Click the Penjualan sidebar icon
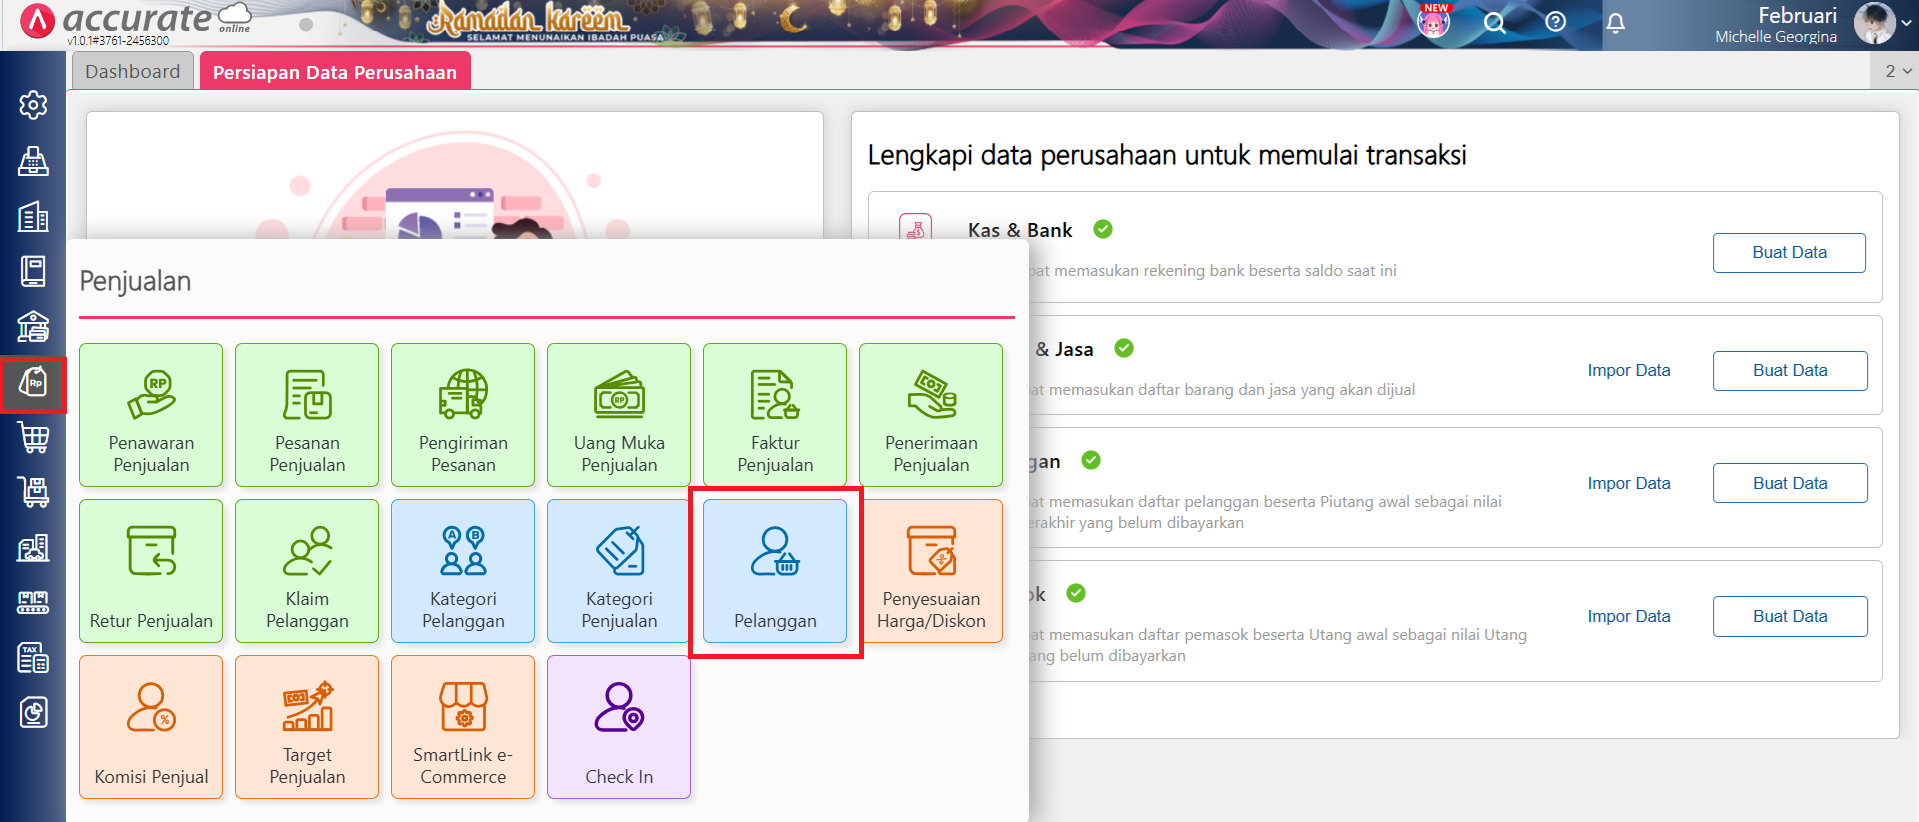 (33, 384)
